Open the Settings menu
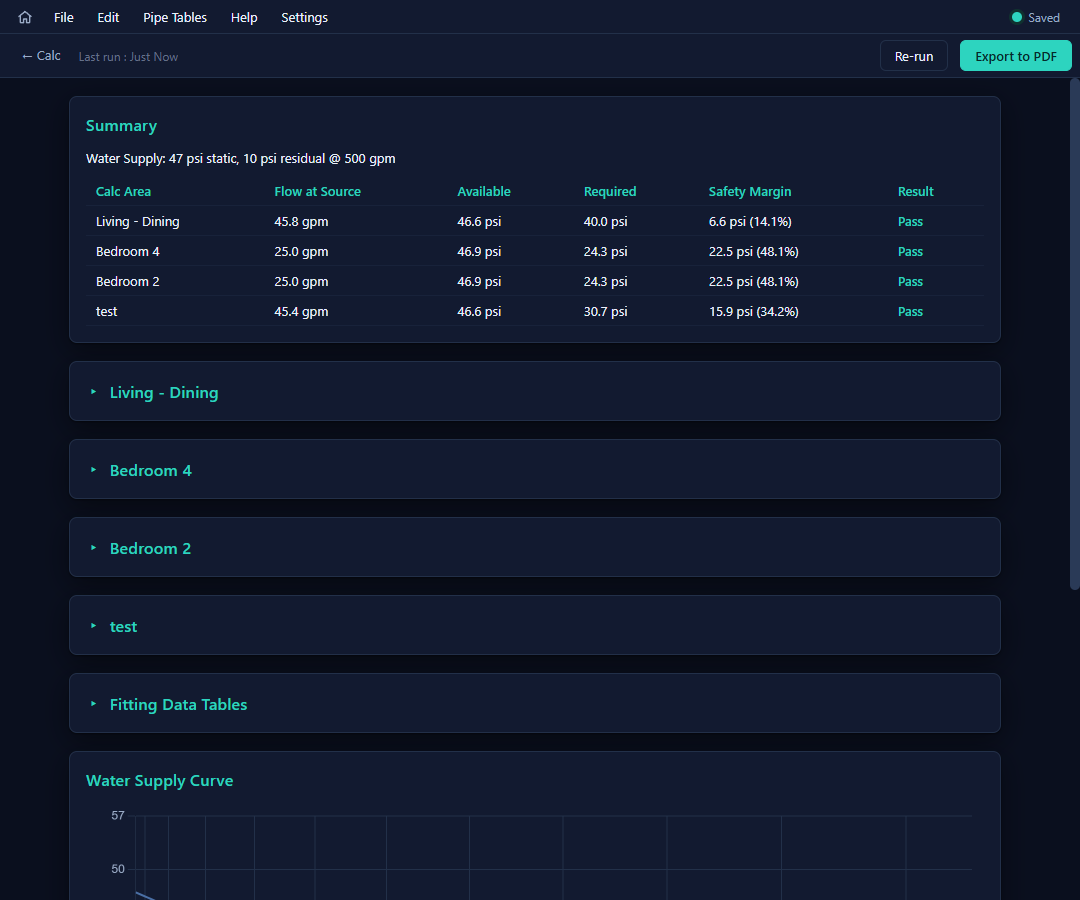Image resolution: width=1080 pixels, height=900 pixels. point(304,17)
